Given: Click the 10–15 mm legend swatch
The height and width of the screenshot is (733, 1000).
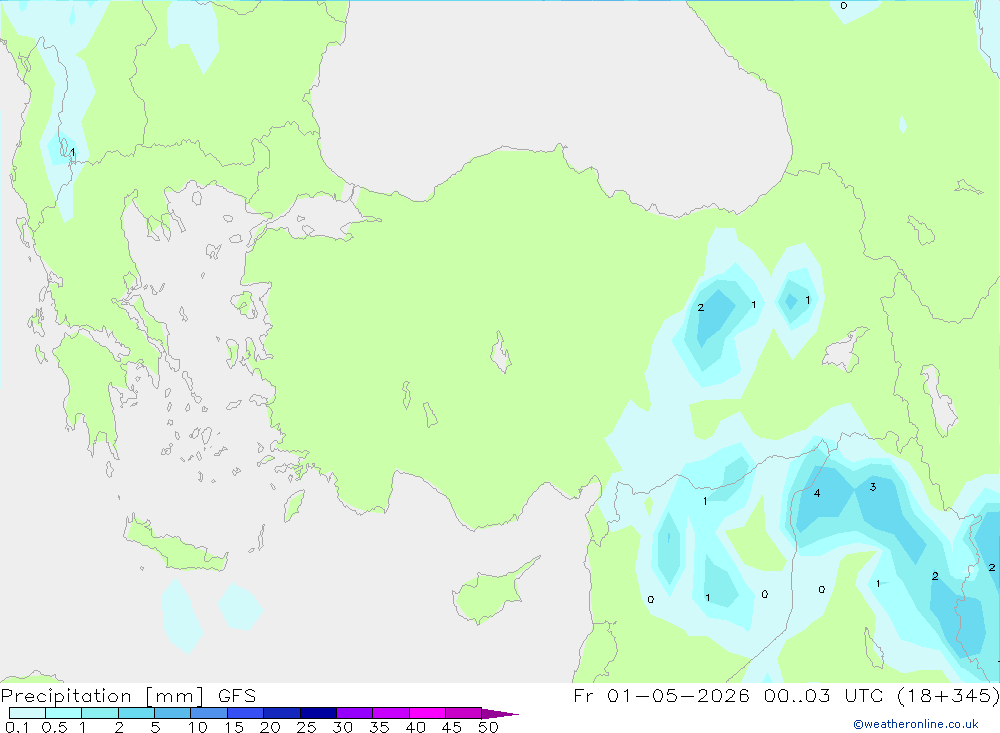Looking at the screenshot, I should (209, 713).
